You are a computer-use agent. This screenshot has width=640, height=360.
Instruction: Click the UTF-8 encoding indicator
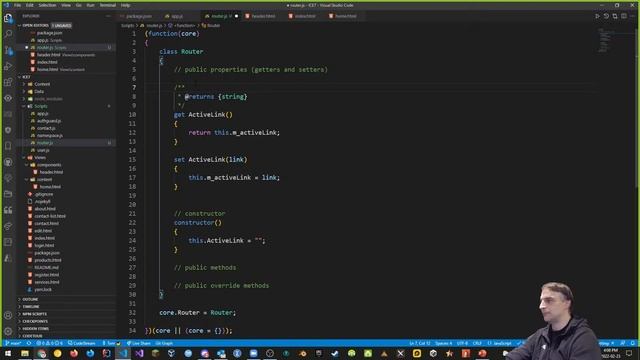[462, 343]
